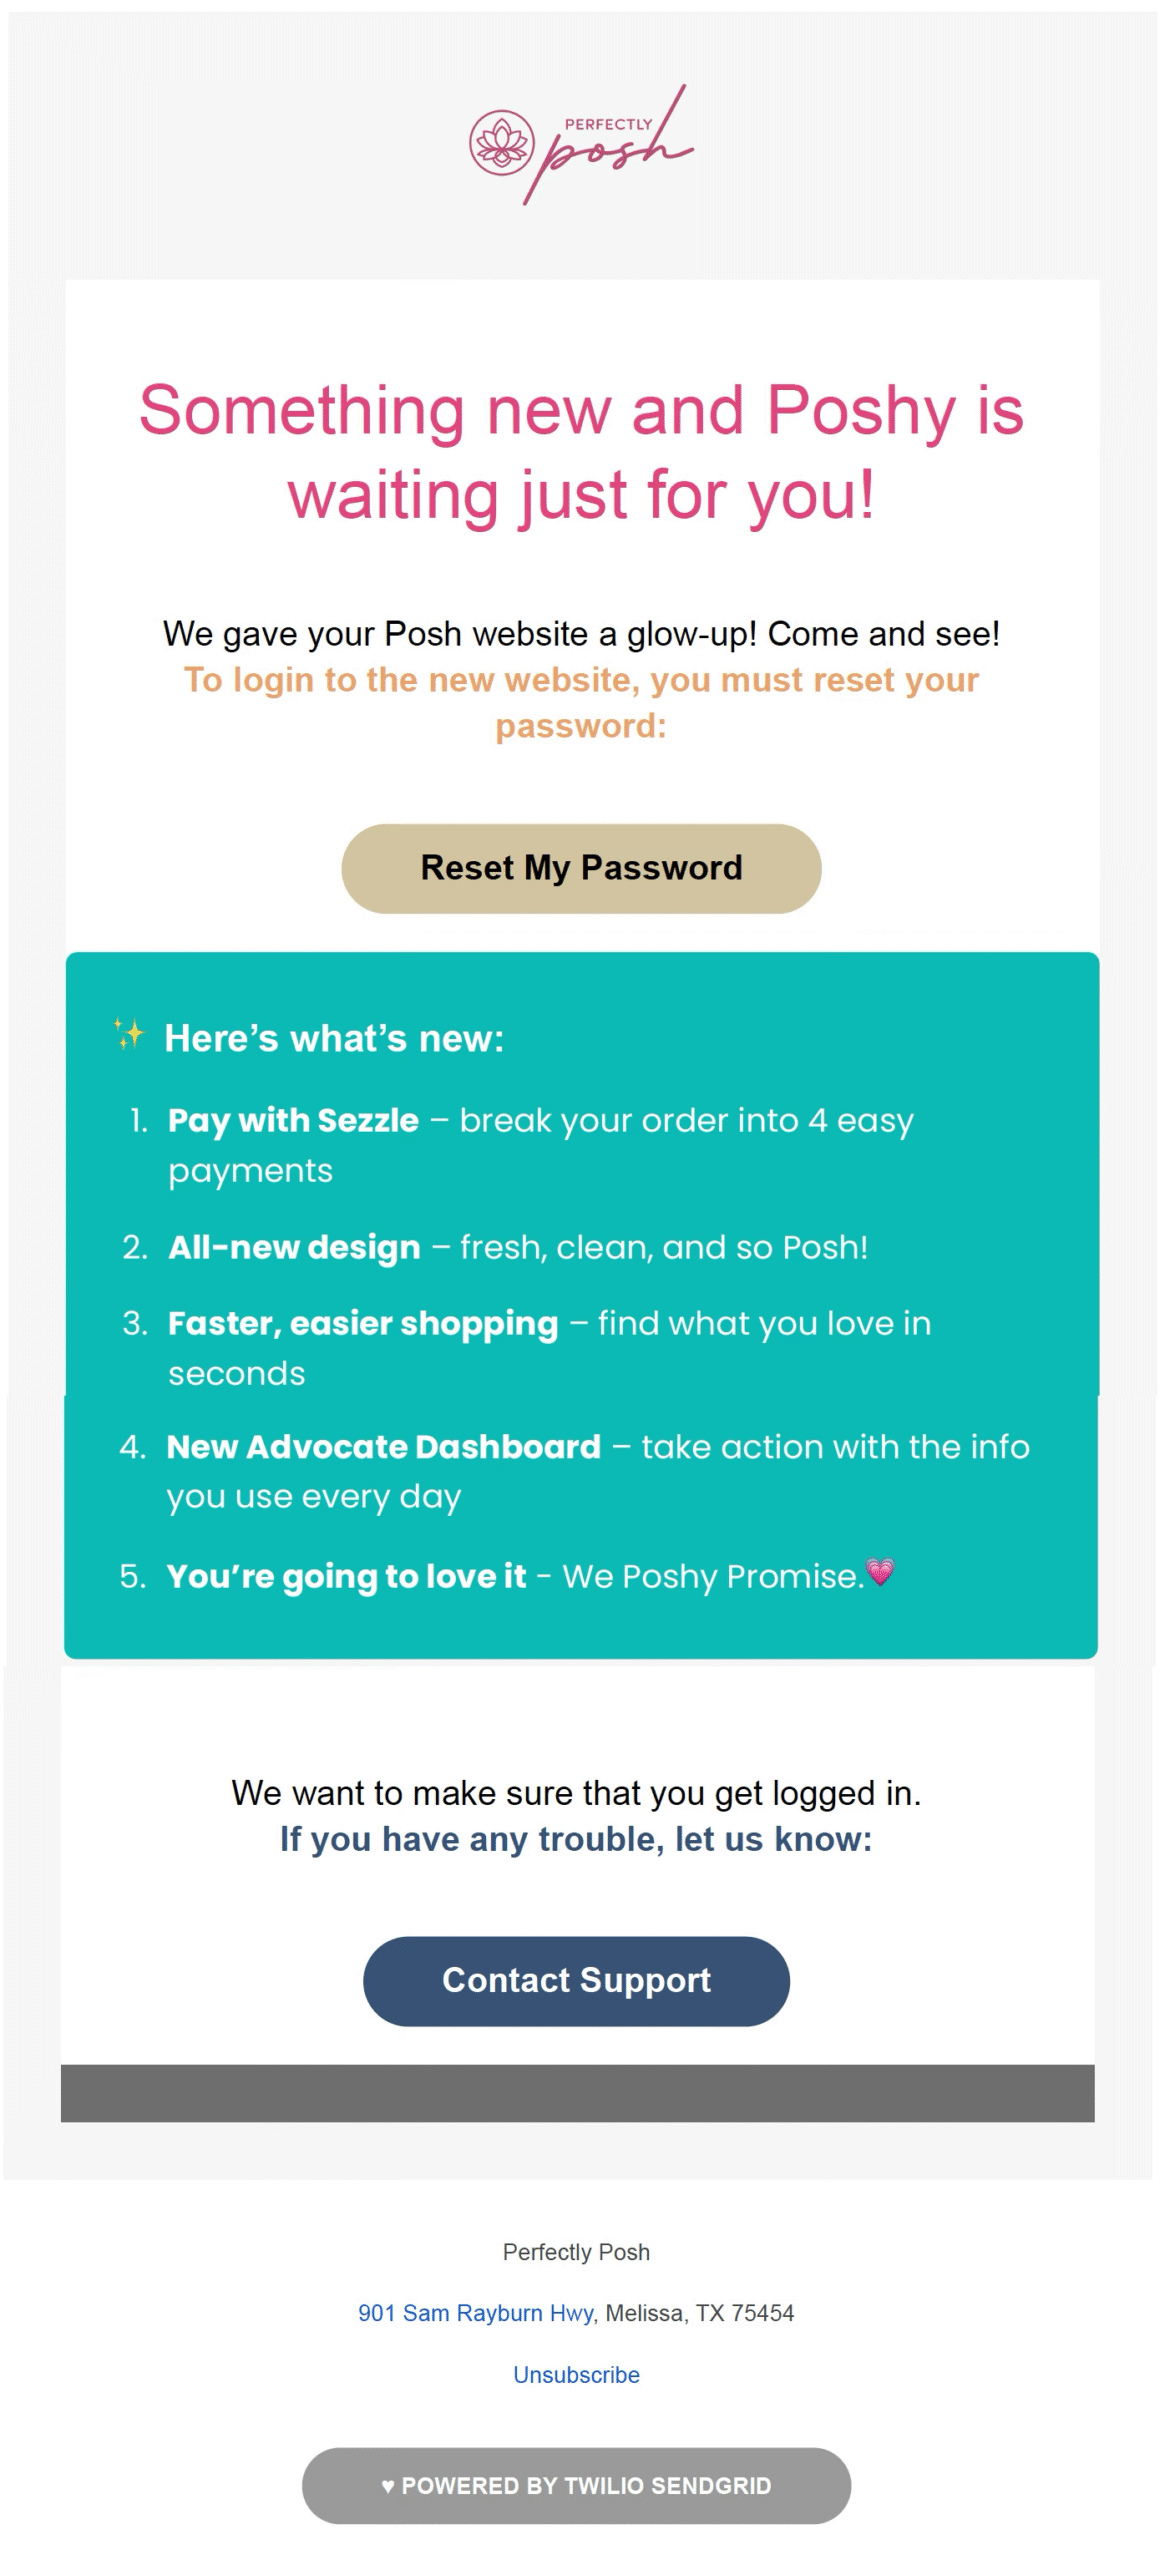The height and width of the screenshot is (2560, 1170).
Task: Click the Something new and Poshy headline
Action: tap(581, 452)
